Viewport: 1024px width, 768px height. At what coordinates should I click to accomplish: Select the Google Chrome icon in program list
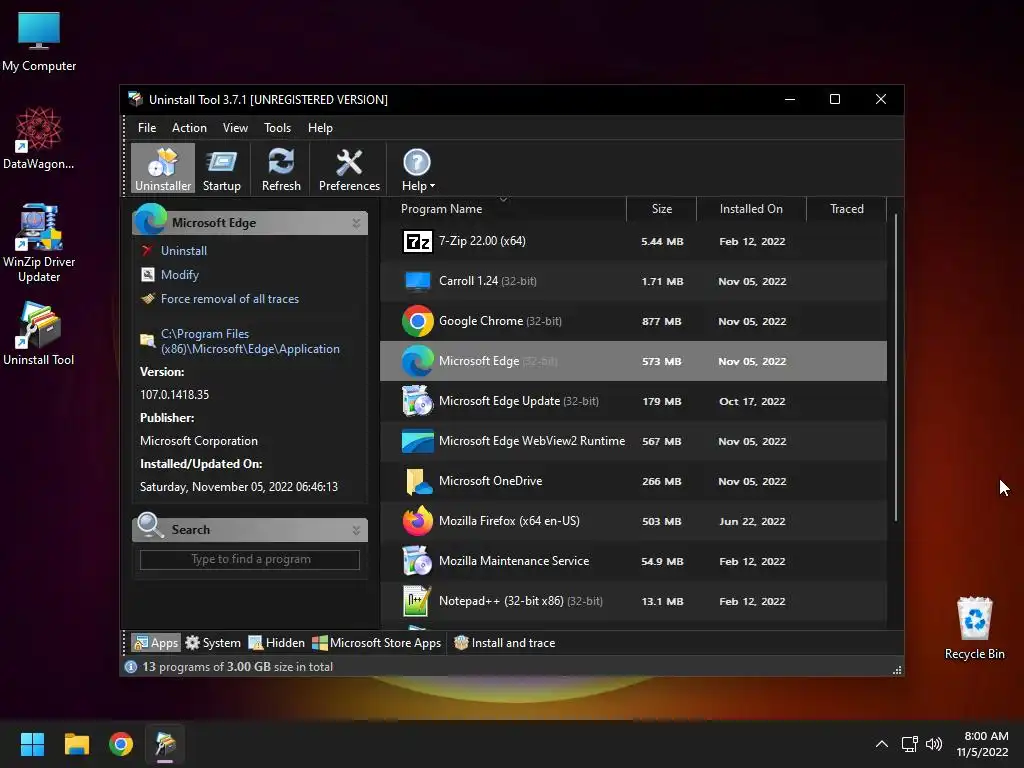417,321
